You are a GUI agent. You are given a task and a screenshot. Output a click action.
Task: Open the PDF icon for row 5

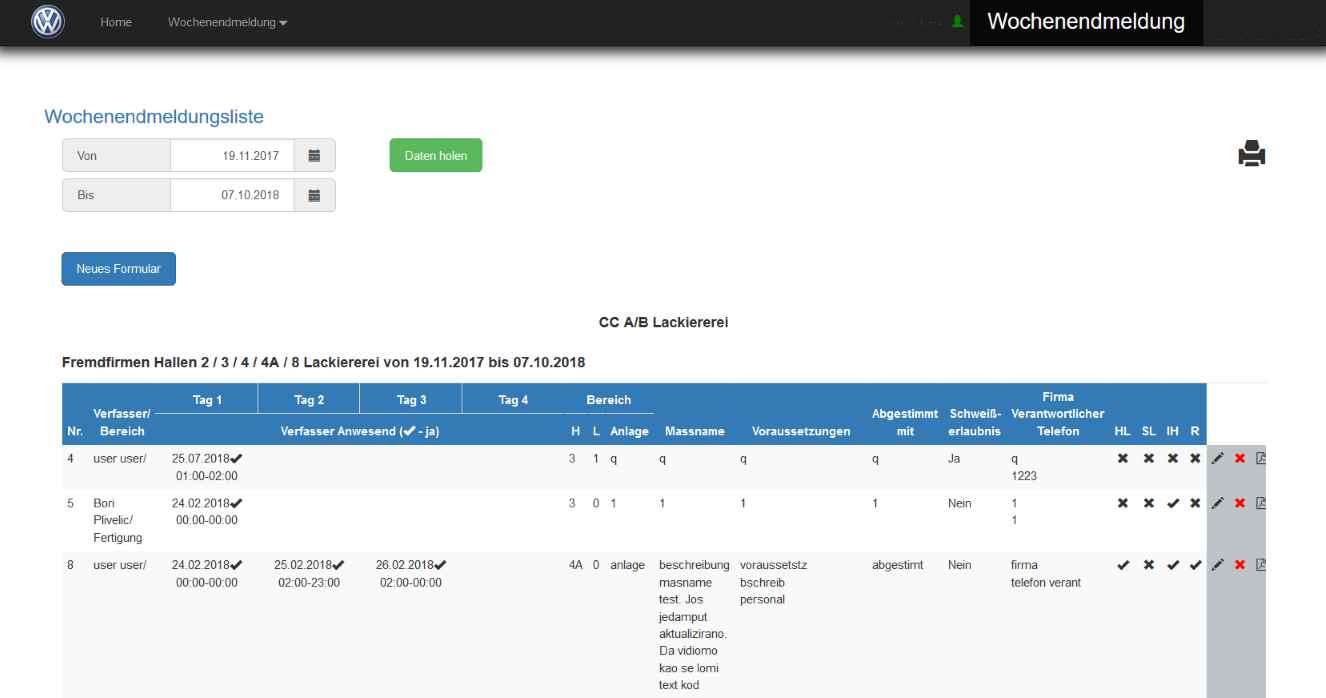pyautogui.click(x=1261, y=504)
